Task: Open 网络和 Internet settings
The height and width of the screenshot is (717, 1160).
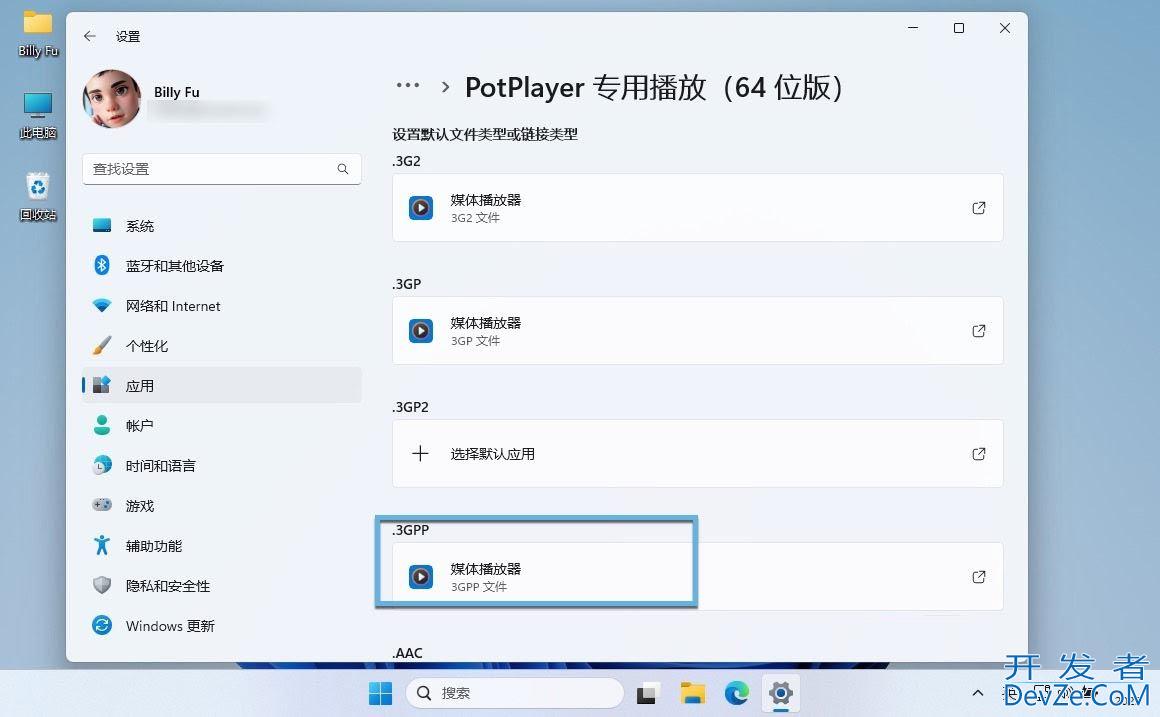Action: tap(222, 306)
